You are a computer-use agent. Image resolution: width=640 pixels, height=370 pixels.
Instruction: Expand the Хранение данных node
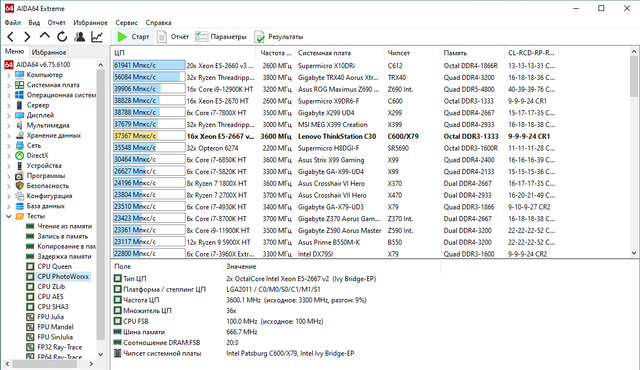[9, 135]
